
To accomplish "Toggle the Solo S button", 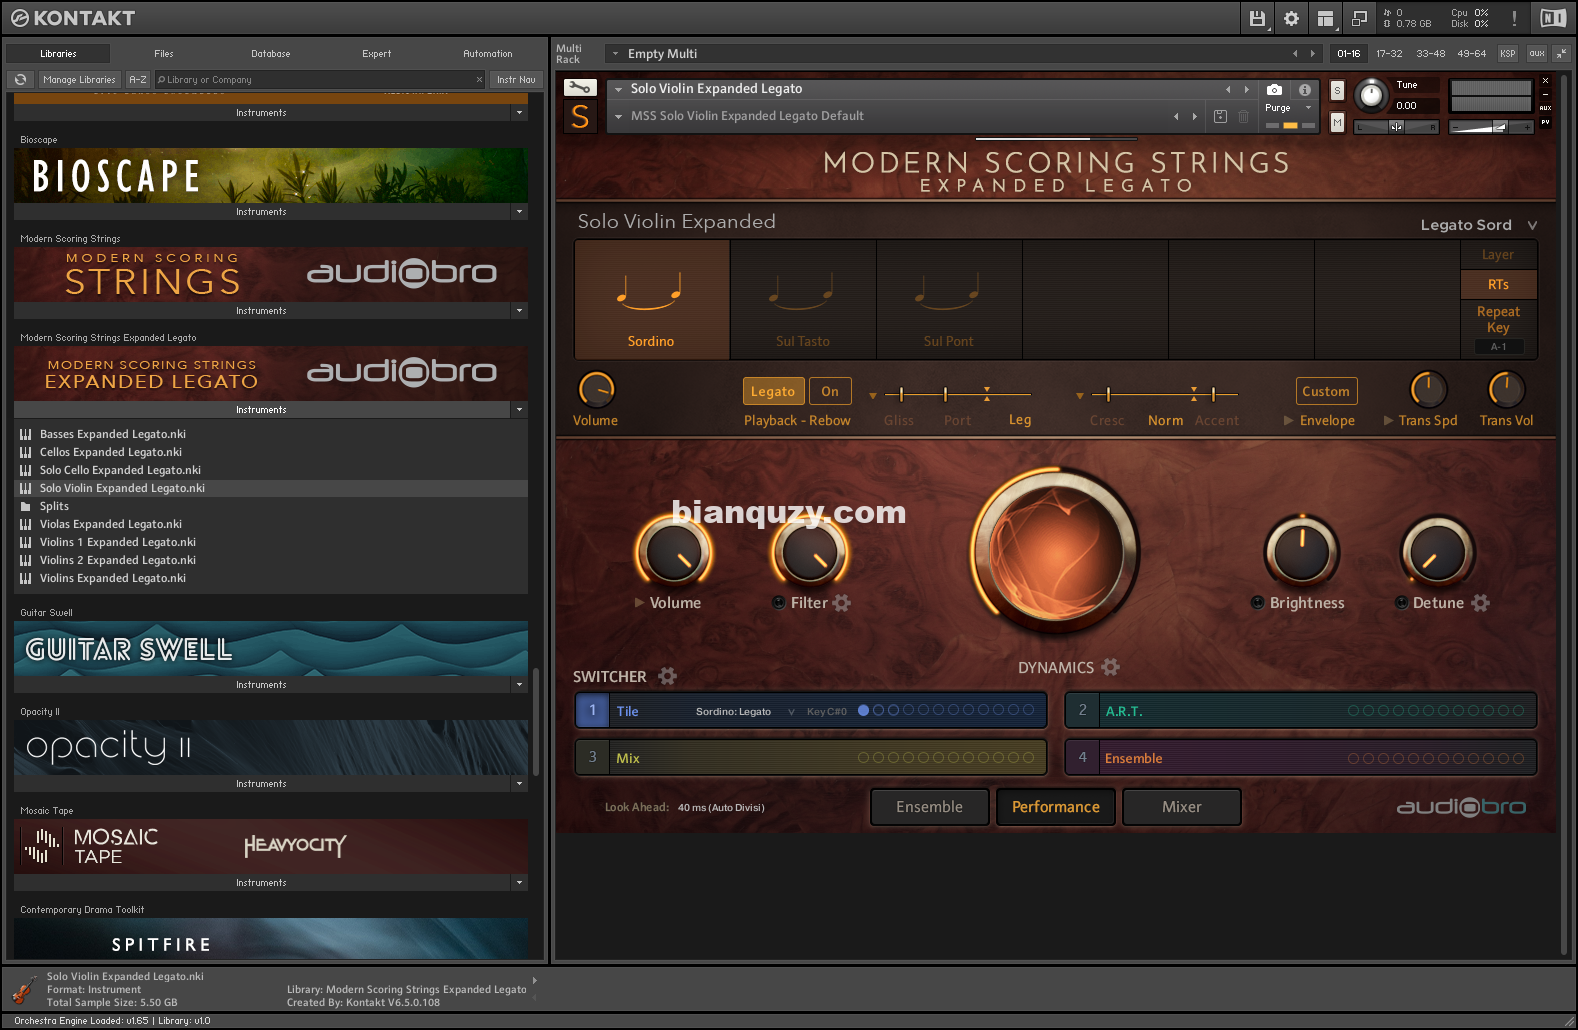I will [1337, 90].
